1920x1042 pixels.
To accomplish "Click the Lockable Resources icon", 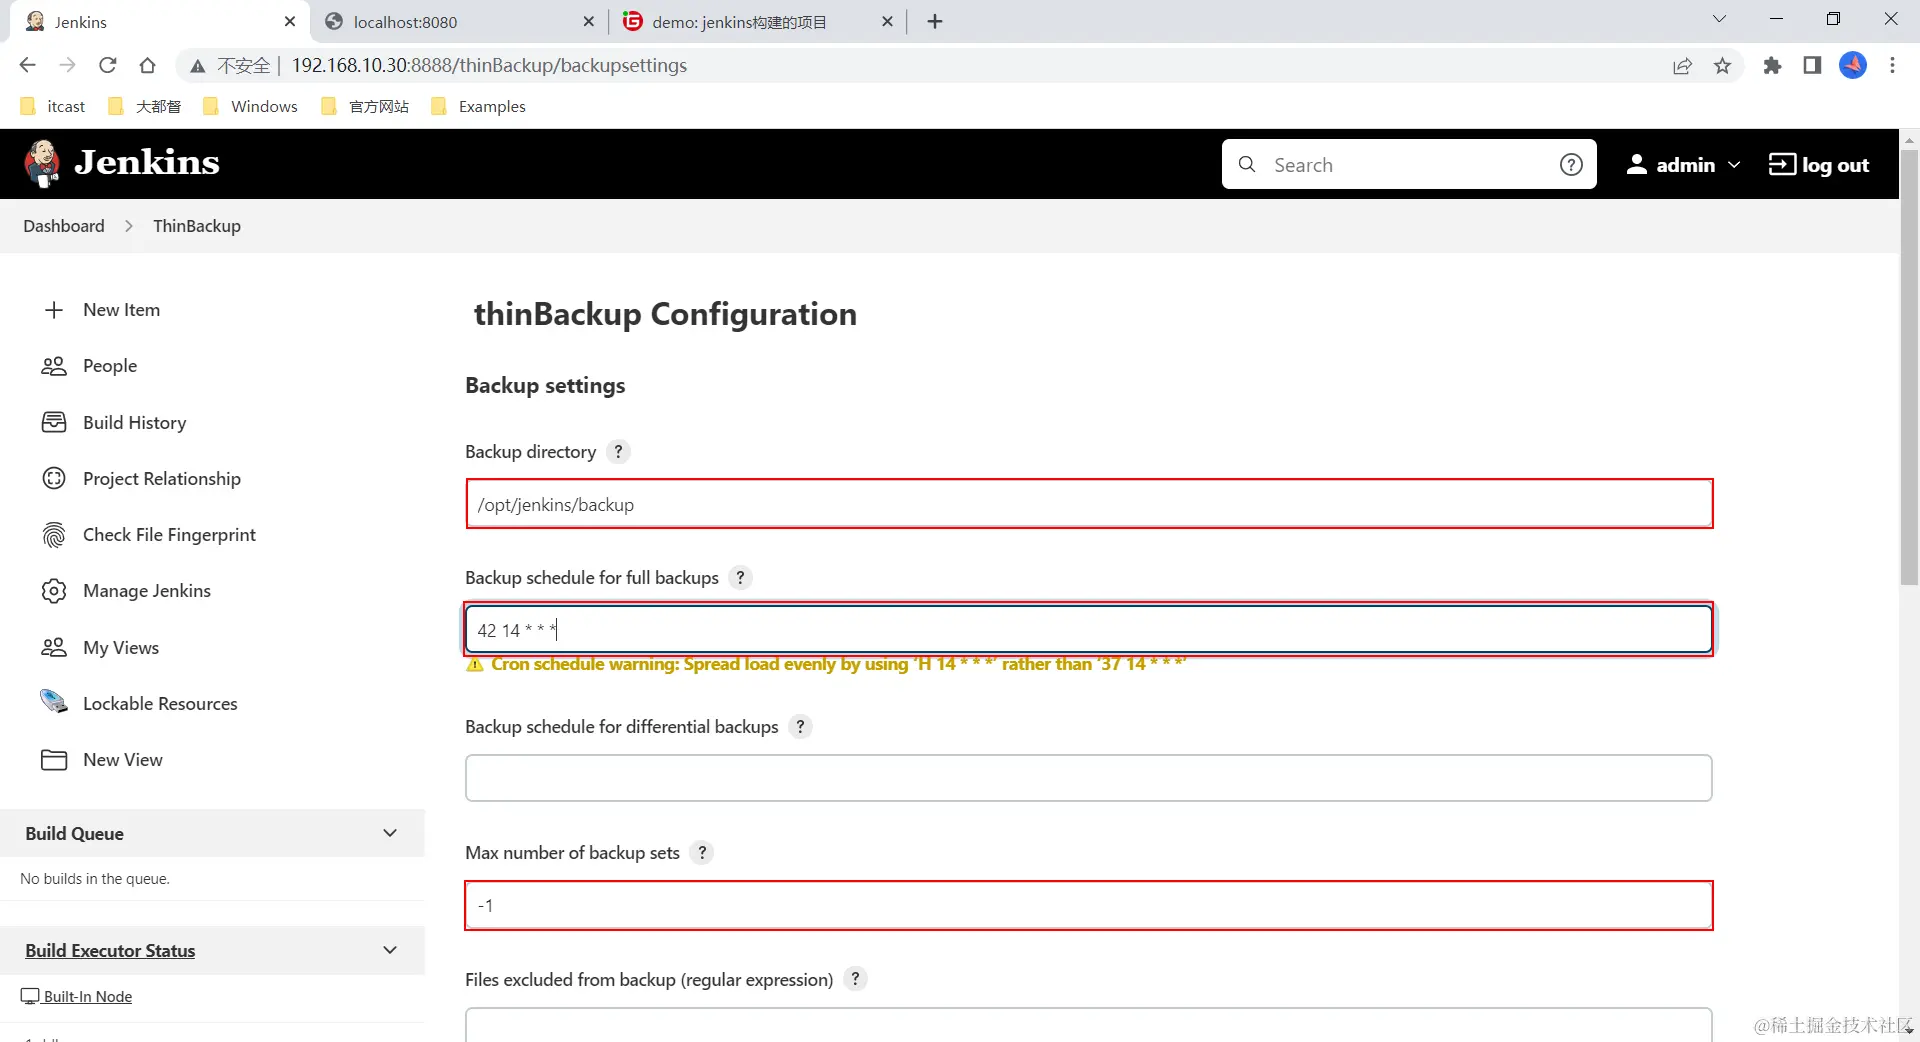I will click(x=54, y=703).
